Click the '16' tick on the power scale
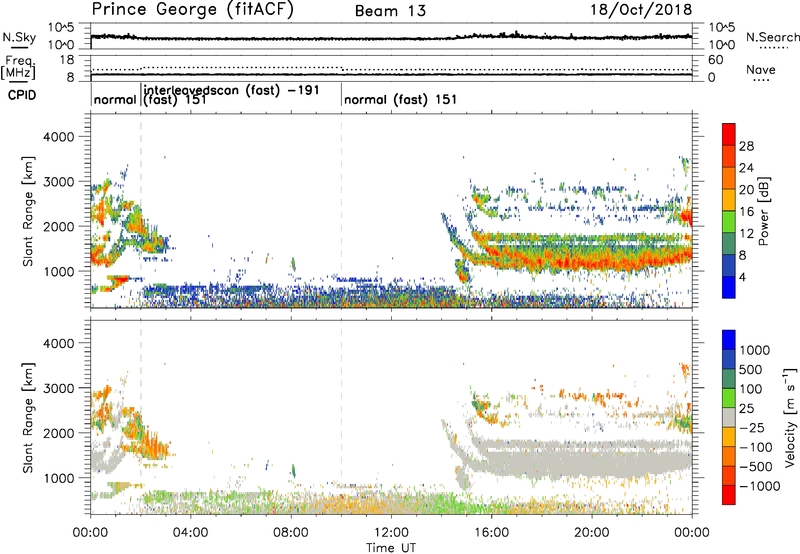Viewport: 800px width, 554px height. pos(746,212)
